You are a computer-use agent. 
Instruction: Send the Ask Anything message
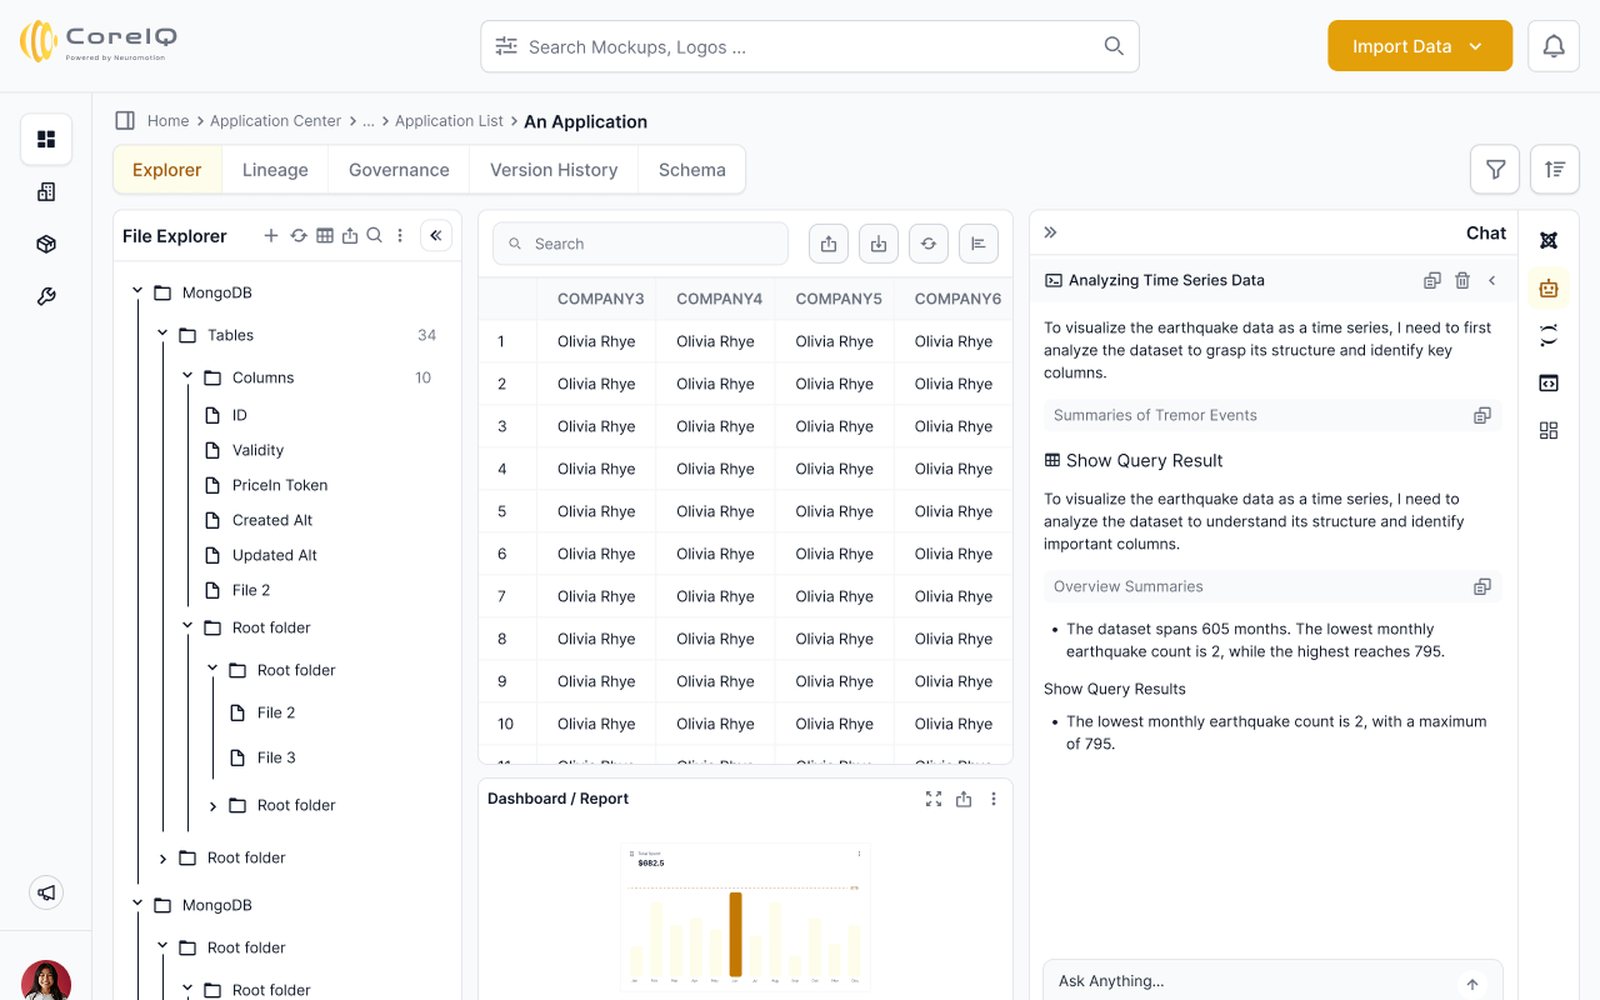[1472, 984]
